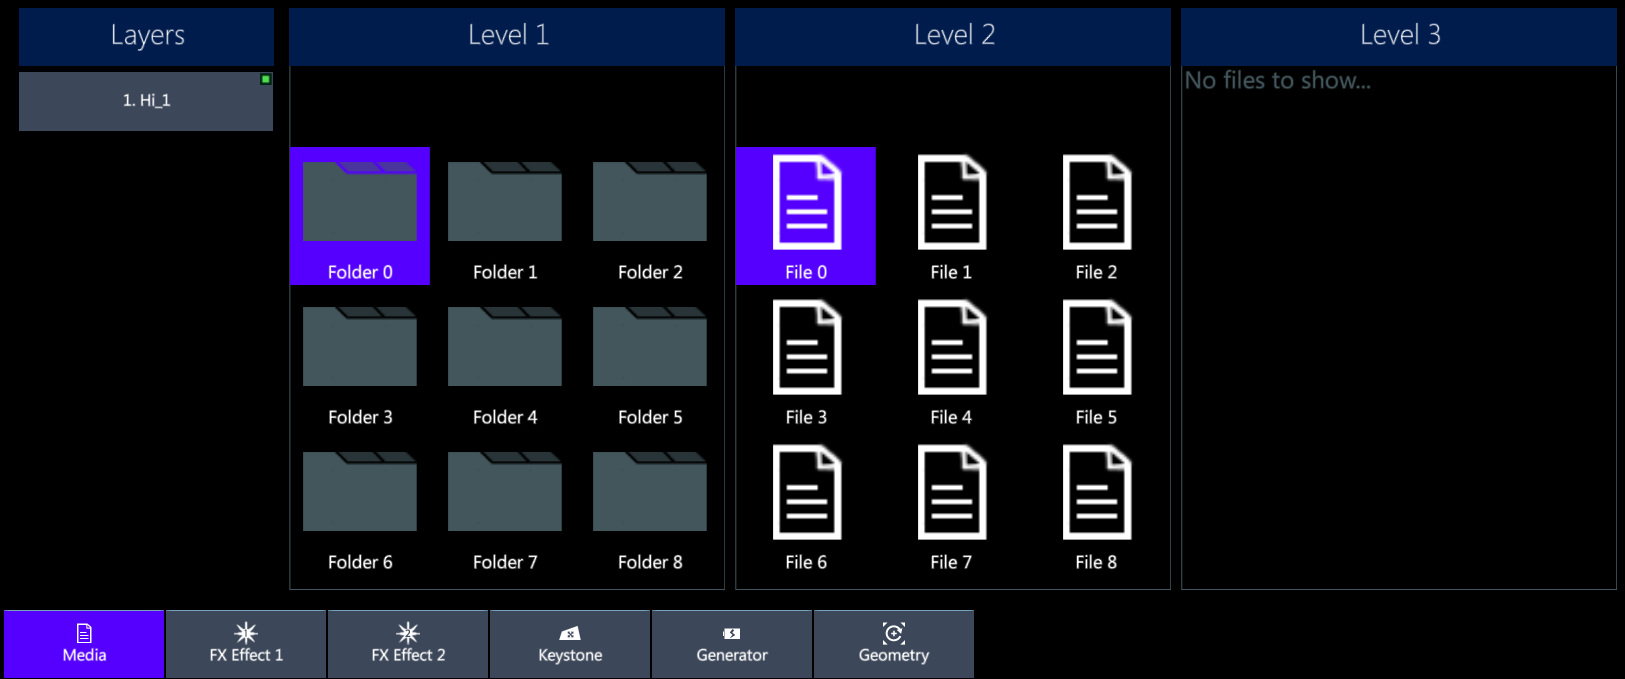Switch to the Keystone tab
Viewport: 1625px width, 679px height.
pos(570,644)
